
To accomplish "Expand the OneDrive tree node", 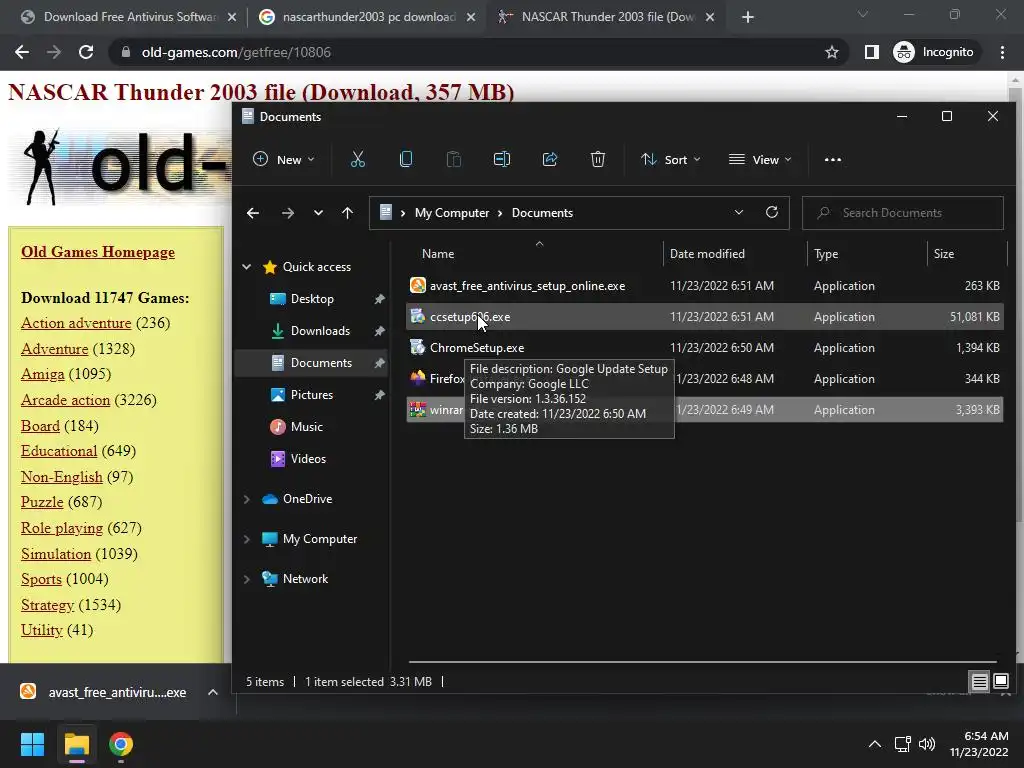I will tap(247, 499).
